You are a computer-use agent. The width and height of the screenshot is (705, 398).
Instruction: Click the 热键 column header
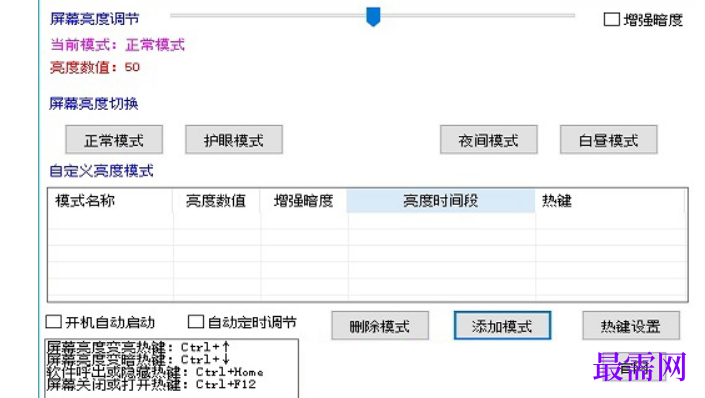pos(610,201)
